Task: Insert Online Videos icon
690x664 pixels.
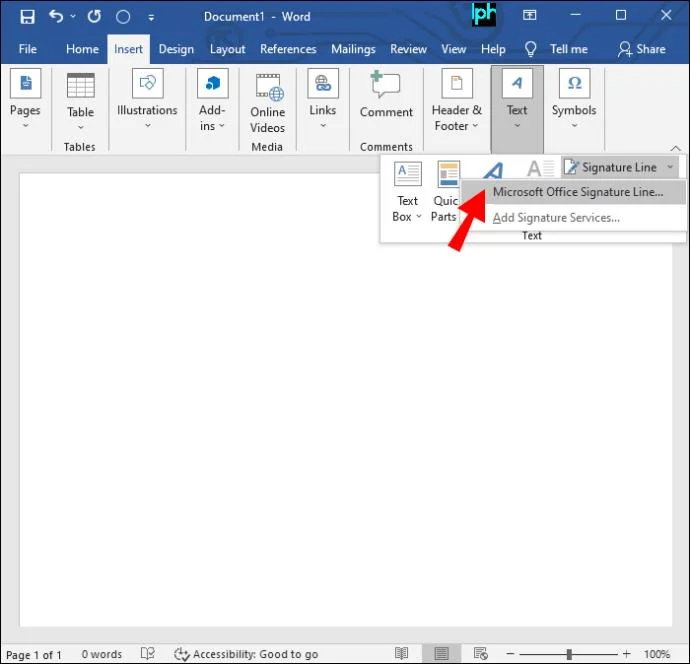Action: [269, 88]
